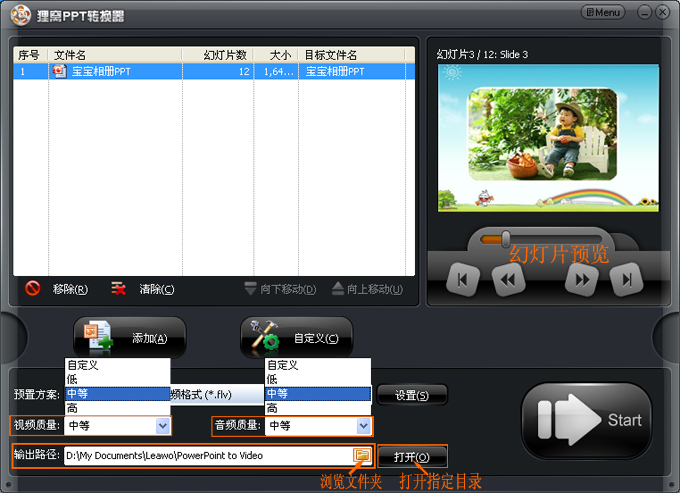Click the 幻灯片数 column header
Viewport: 680px width, 493px height.
[x=218, y=55]
